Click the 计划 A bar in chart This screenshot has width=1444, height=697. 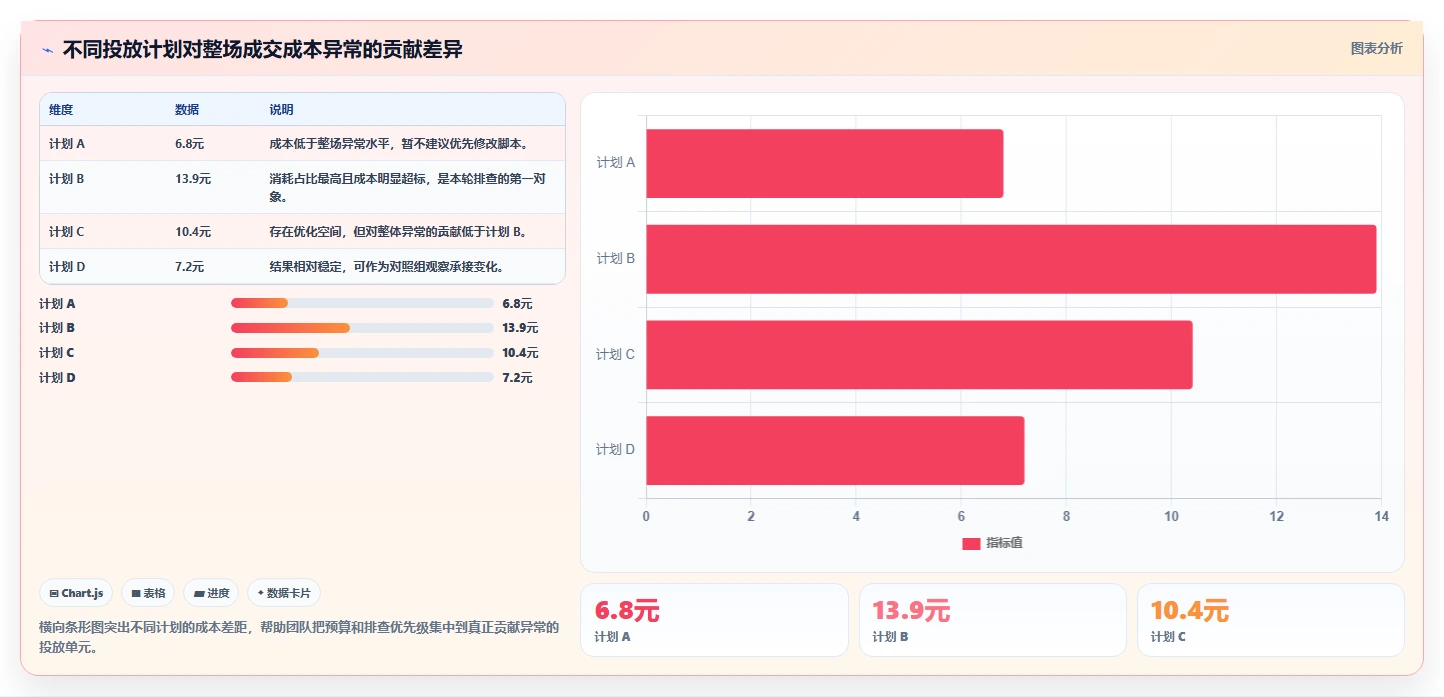824,163
